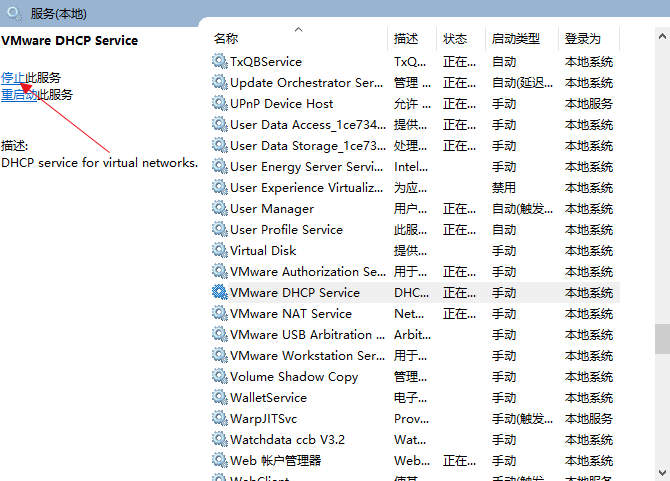The height and width of the screenshot is (481, 670).
Task: Select the User Data Access_1ce734... service name
Action: click(308, 125)
